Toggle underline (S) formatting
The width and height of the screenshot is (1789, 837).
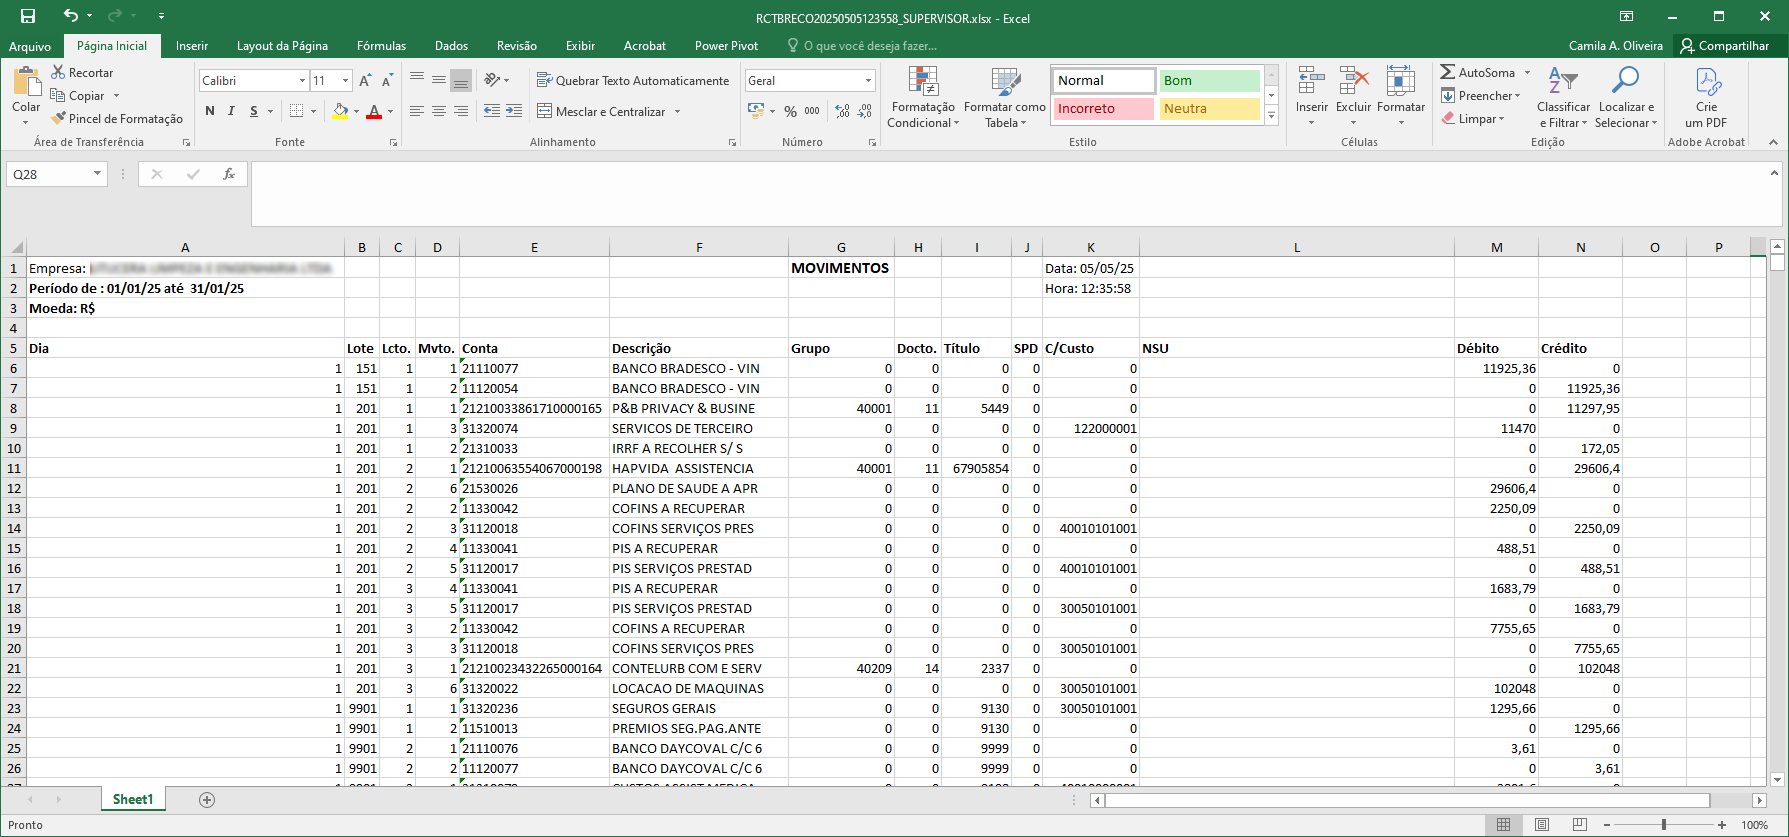pos(254,111)
